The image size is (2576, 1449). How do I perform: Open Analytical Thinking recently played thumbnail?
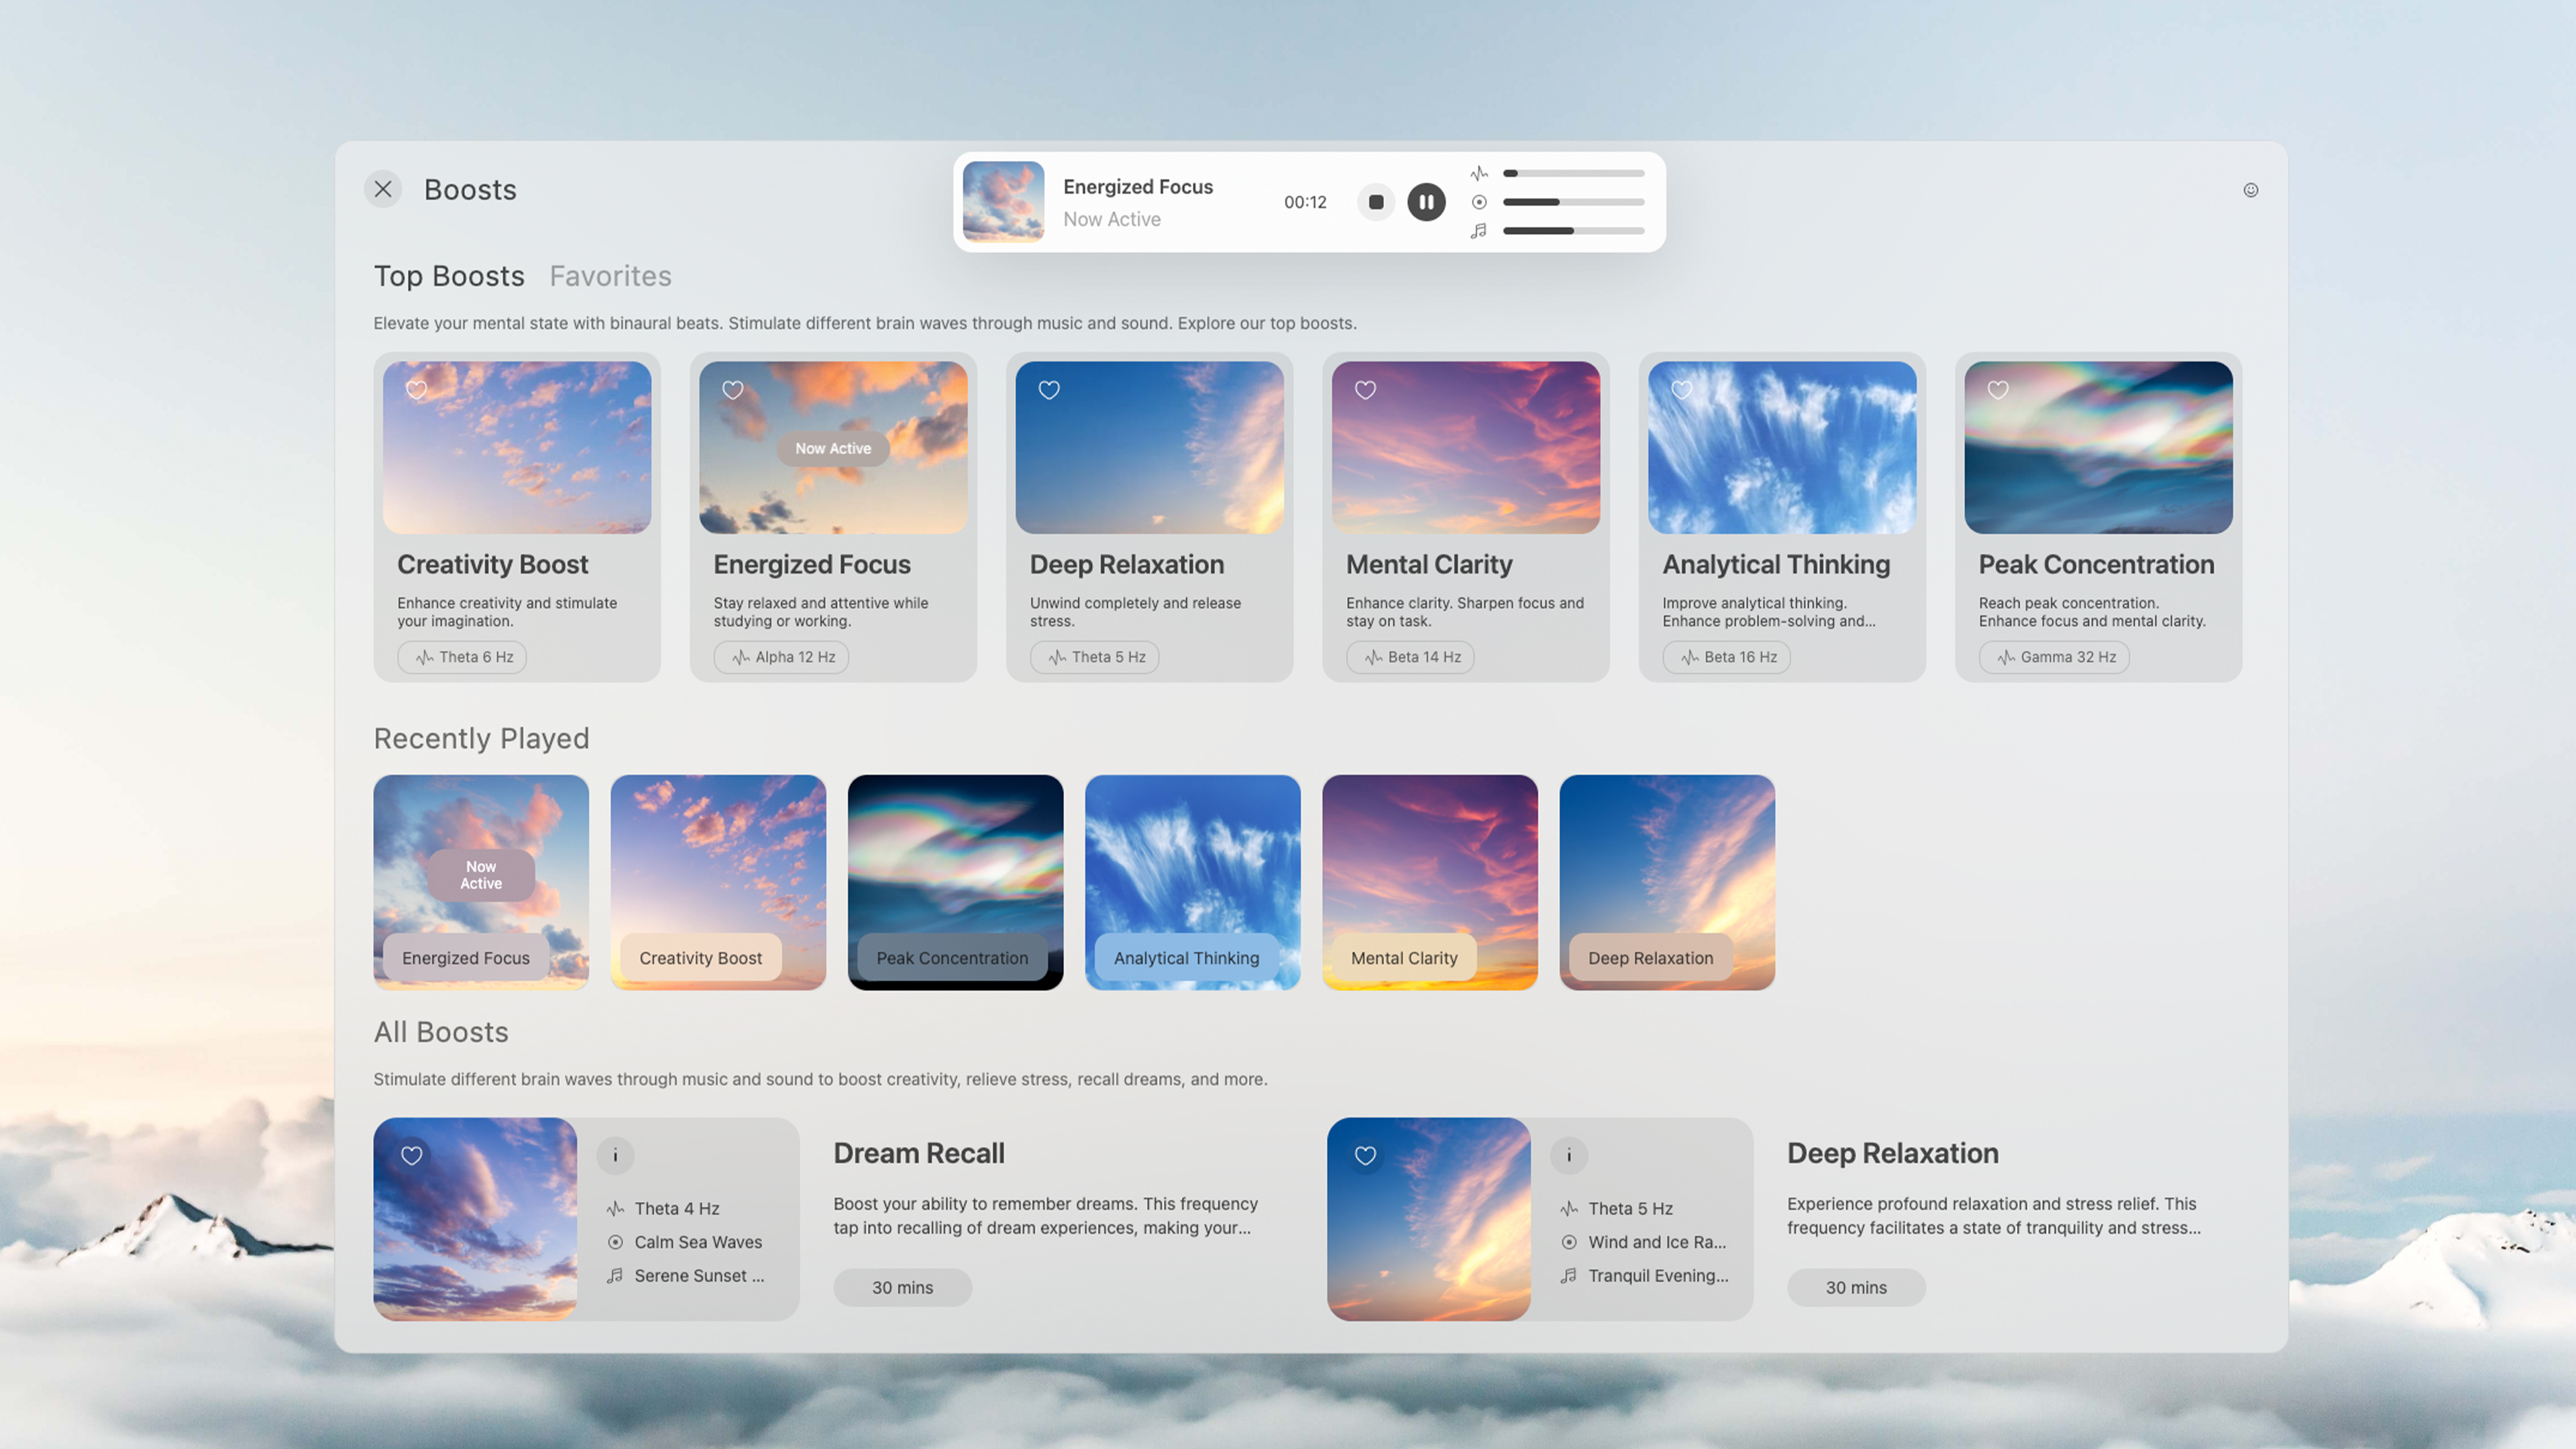(1192, 882)
